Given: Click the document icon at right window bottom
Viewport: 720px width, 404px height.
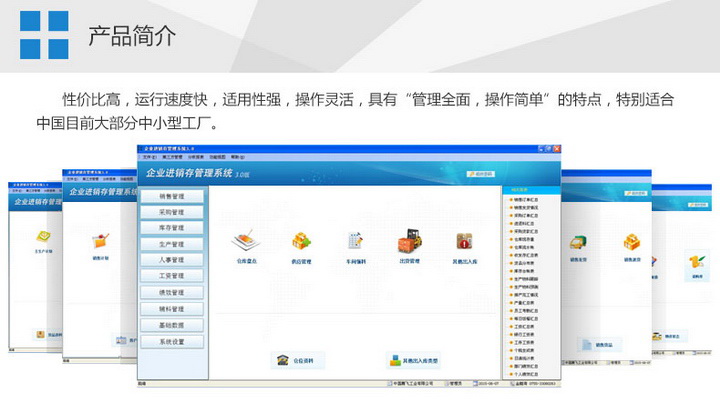Looking at the screenshot, I should [587, 344].
